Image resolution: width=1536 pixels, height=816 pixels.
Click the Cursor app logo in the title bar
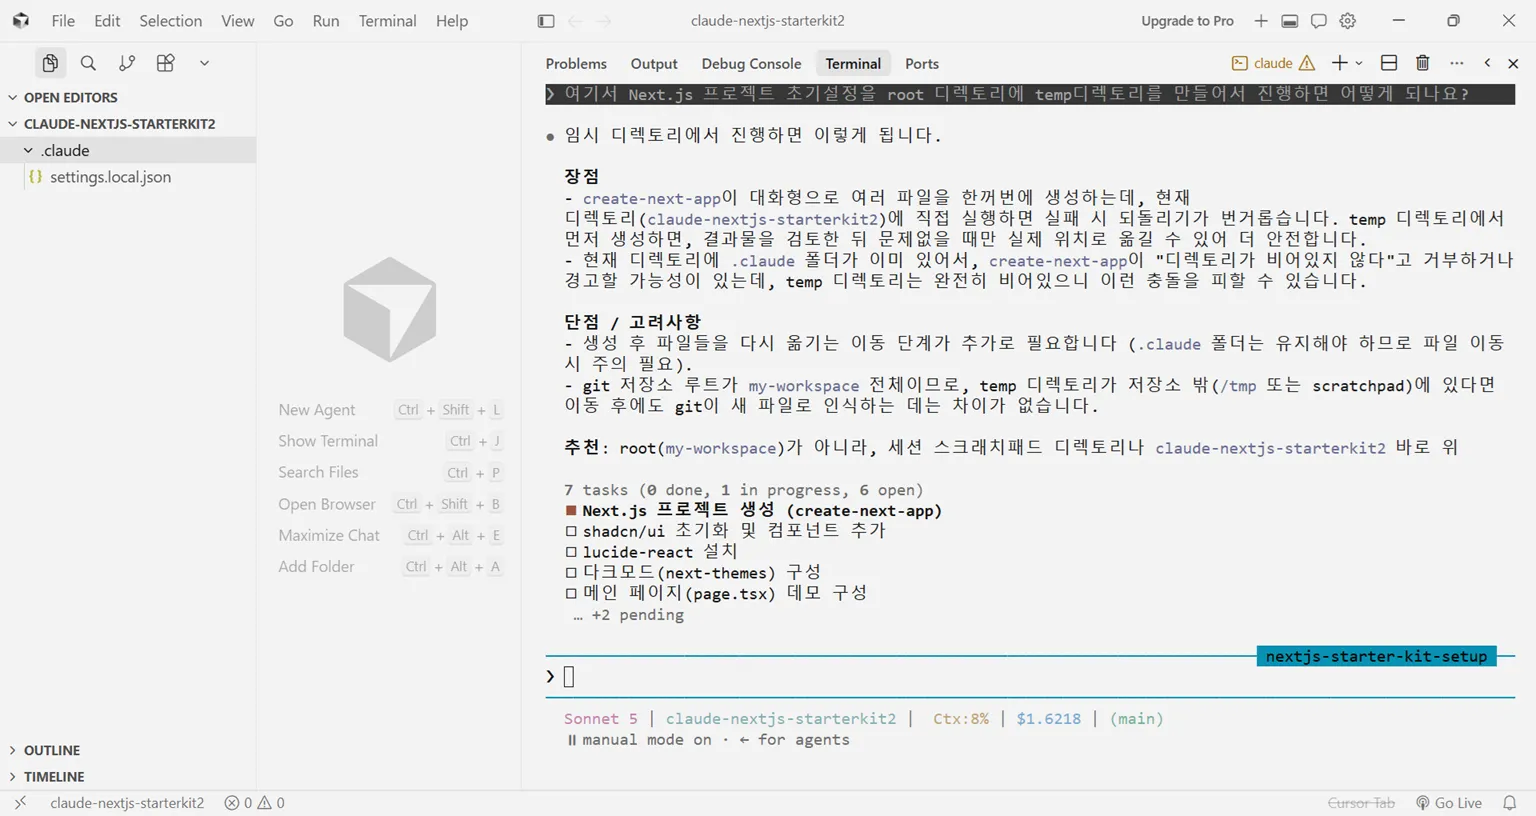coord(21,20)
